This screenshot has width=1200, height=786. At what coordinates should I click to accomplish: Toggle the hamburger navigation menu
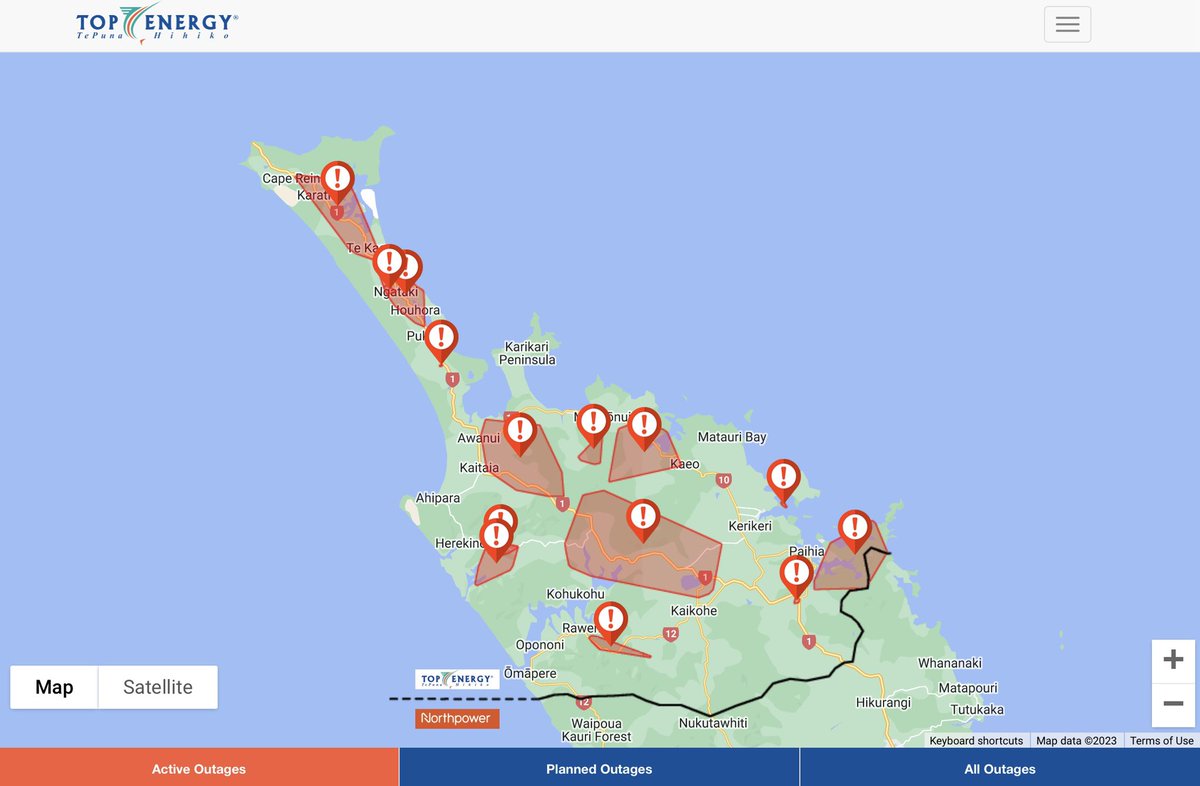click(x=1067, y=24)
